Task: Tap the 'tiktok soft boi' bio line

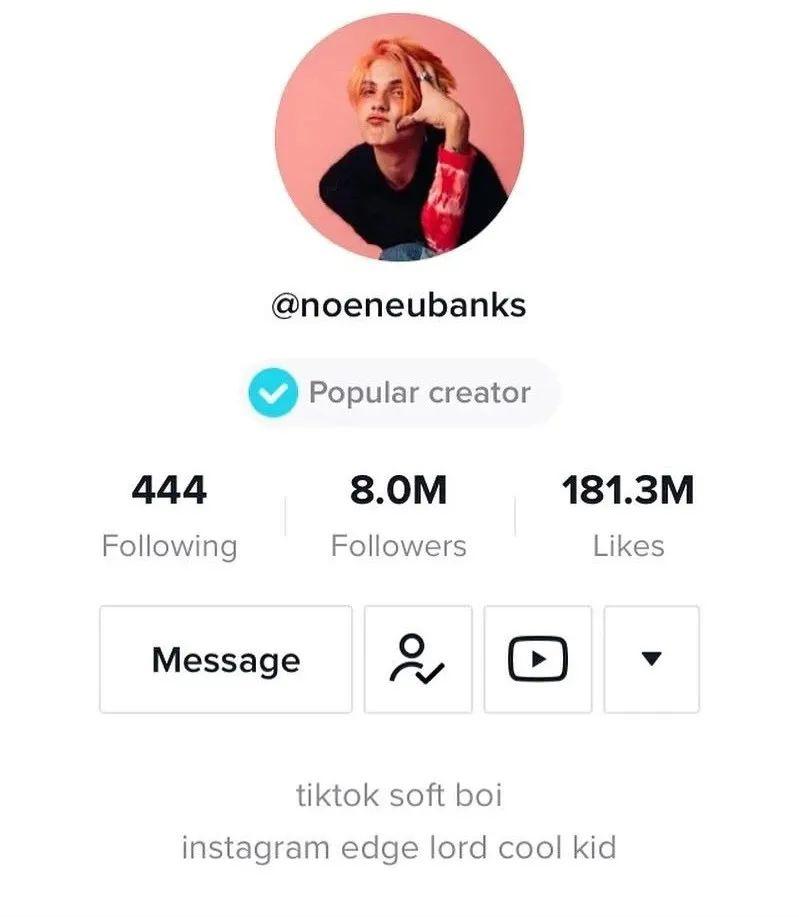Action: point(399,795)
